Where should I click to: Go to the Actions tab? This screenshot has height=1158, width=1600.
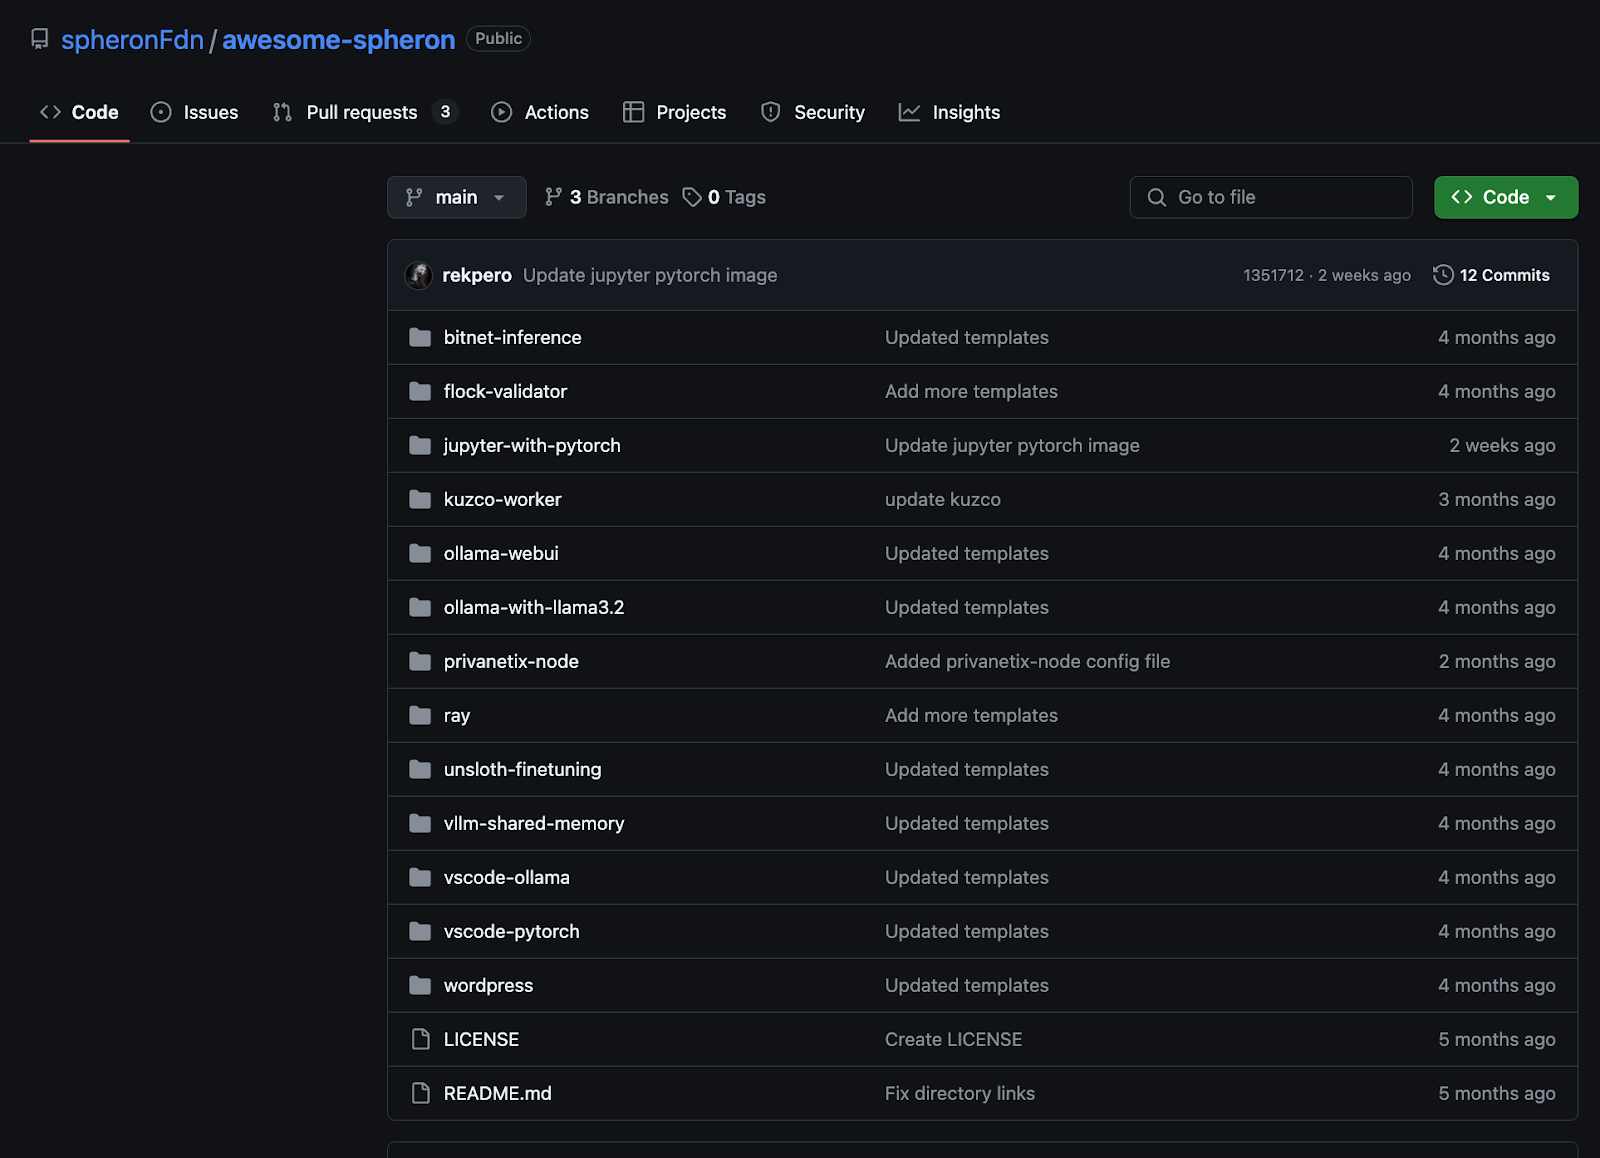tap(540, 112)
